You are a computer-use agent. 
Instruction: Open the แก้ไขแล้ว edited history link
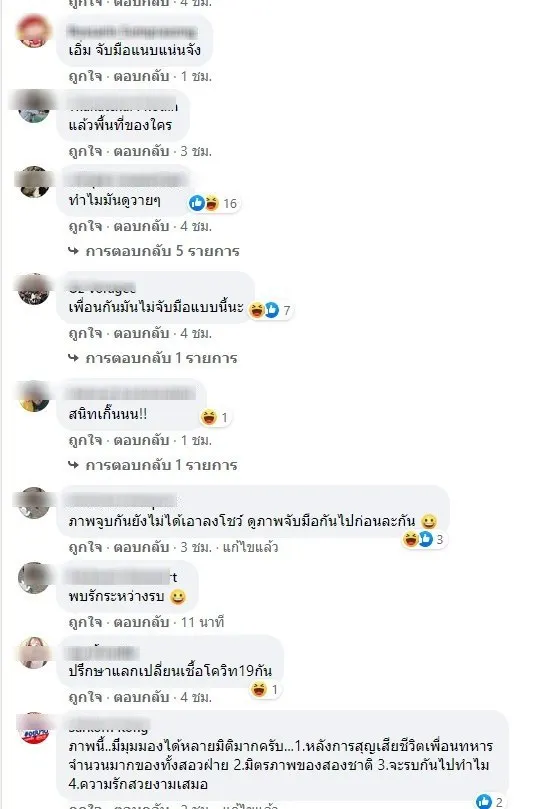(x=250, y=547)
